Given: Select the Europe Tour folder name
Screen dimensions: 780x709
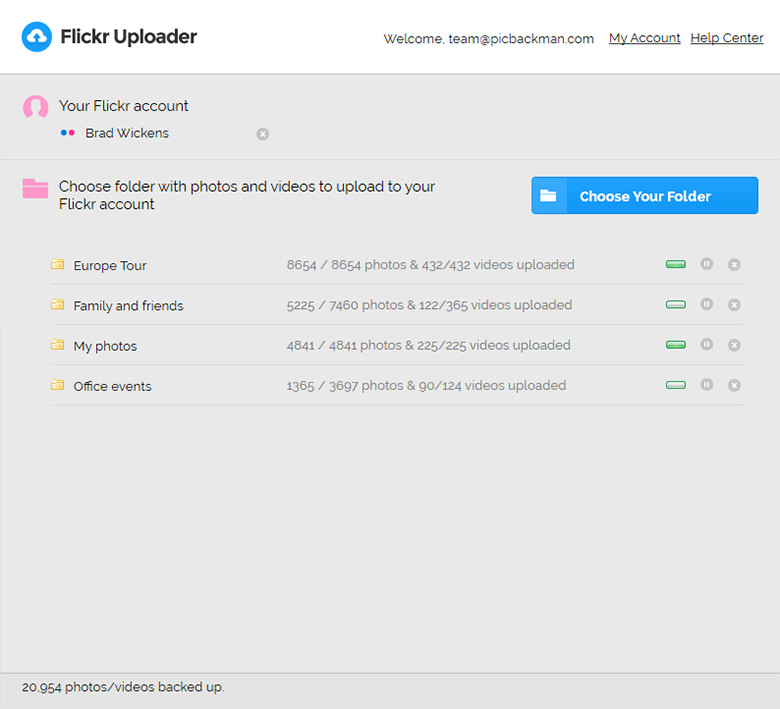Looking at the screenshot, I should (x=110, y=266).
